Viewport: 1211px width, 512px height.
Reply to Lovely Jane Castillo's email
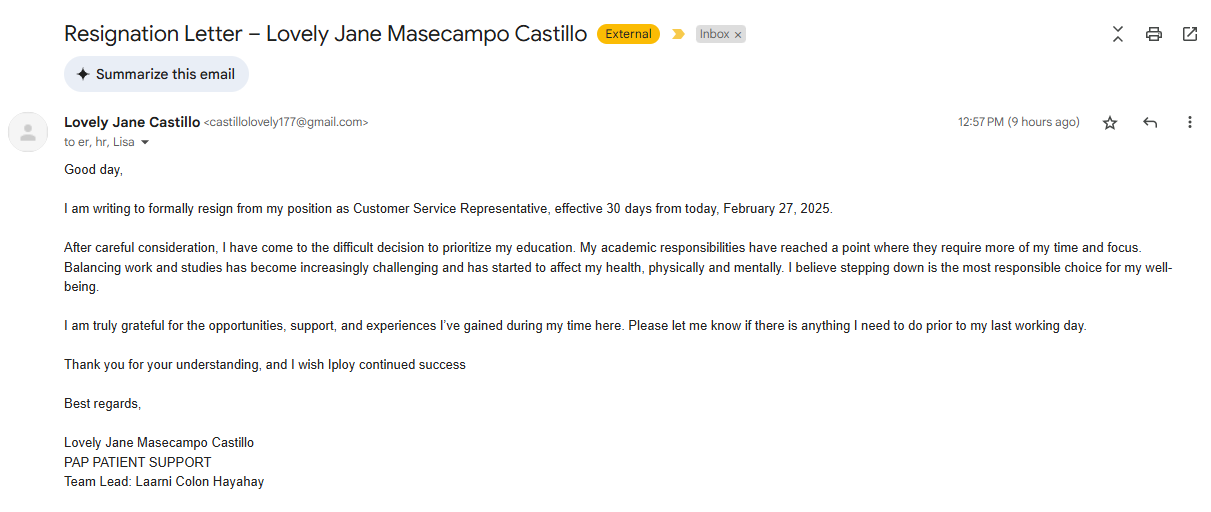point(1150,122)
